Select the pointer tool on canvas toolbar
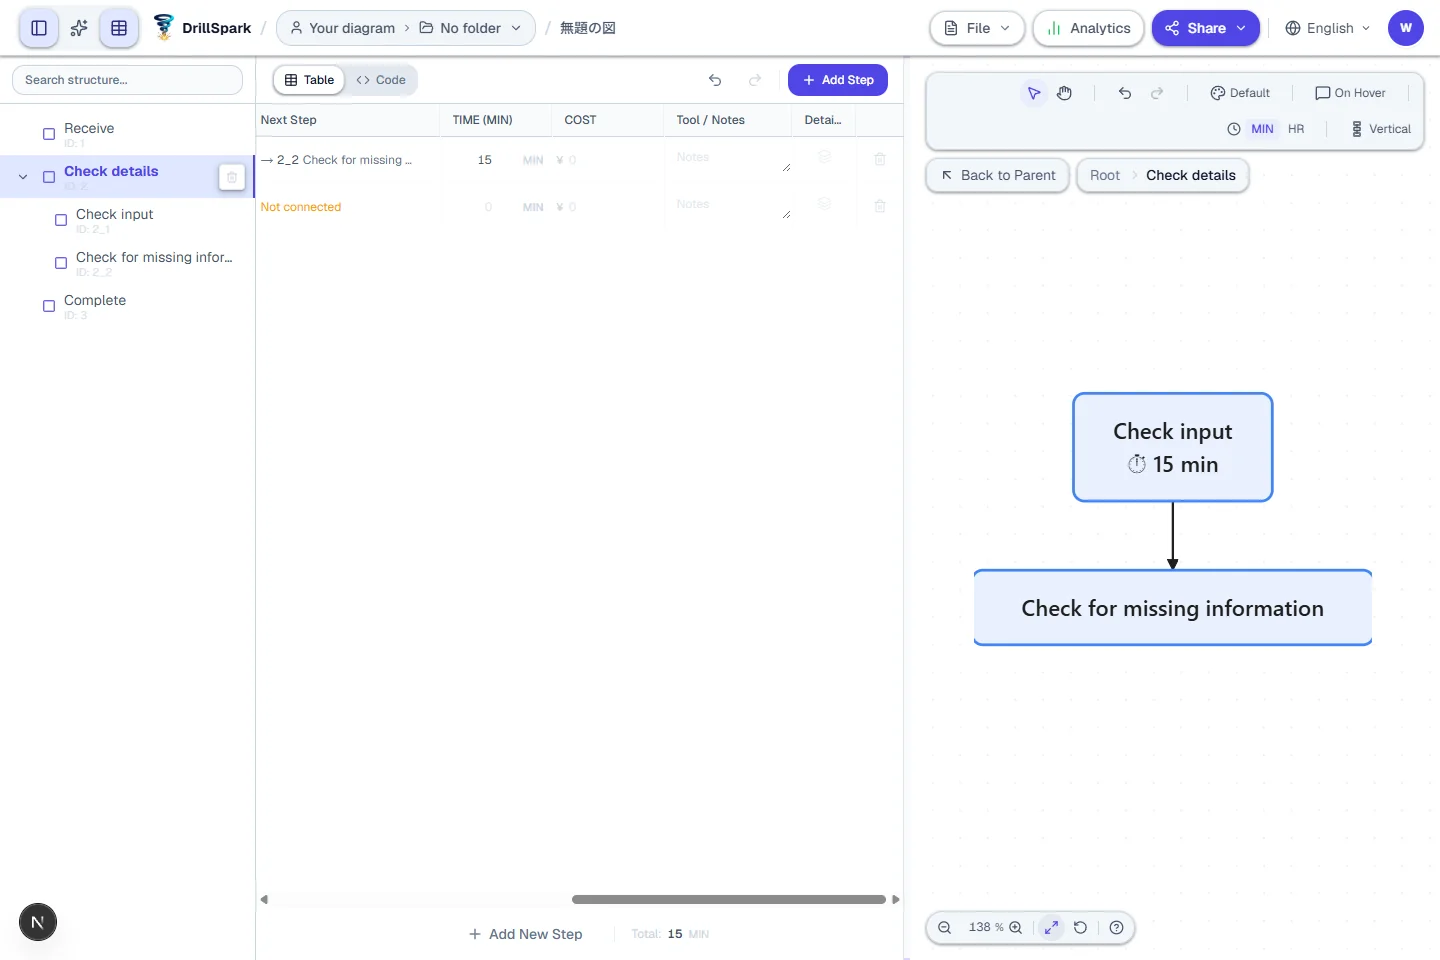The image size is (1440, 960). [x=1034, y=93]
